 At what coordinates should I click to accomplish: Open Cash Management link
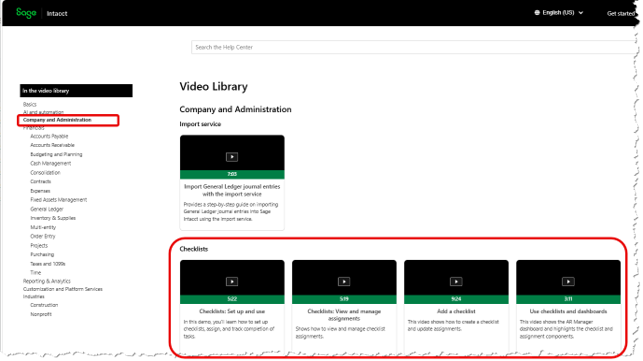coord(50,163)
